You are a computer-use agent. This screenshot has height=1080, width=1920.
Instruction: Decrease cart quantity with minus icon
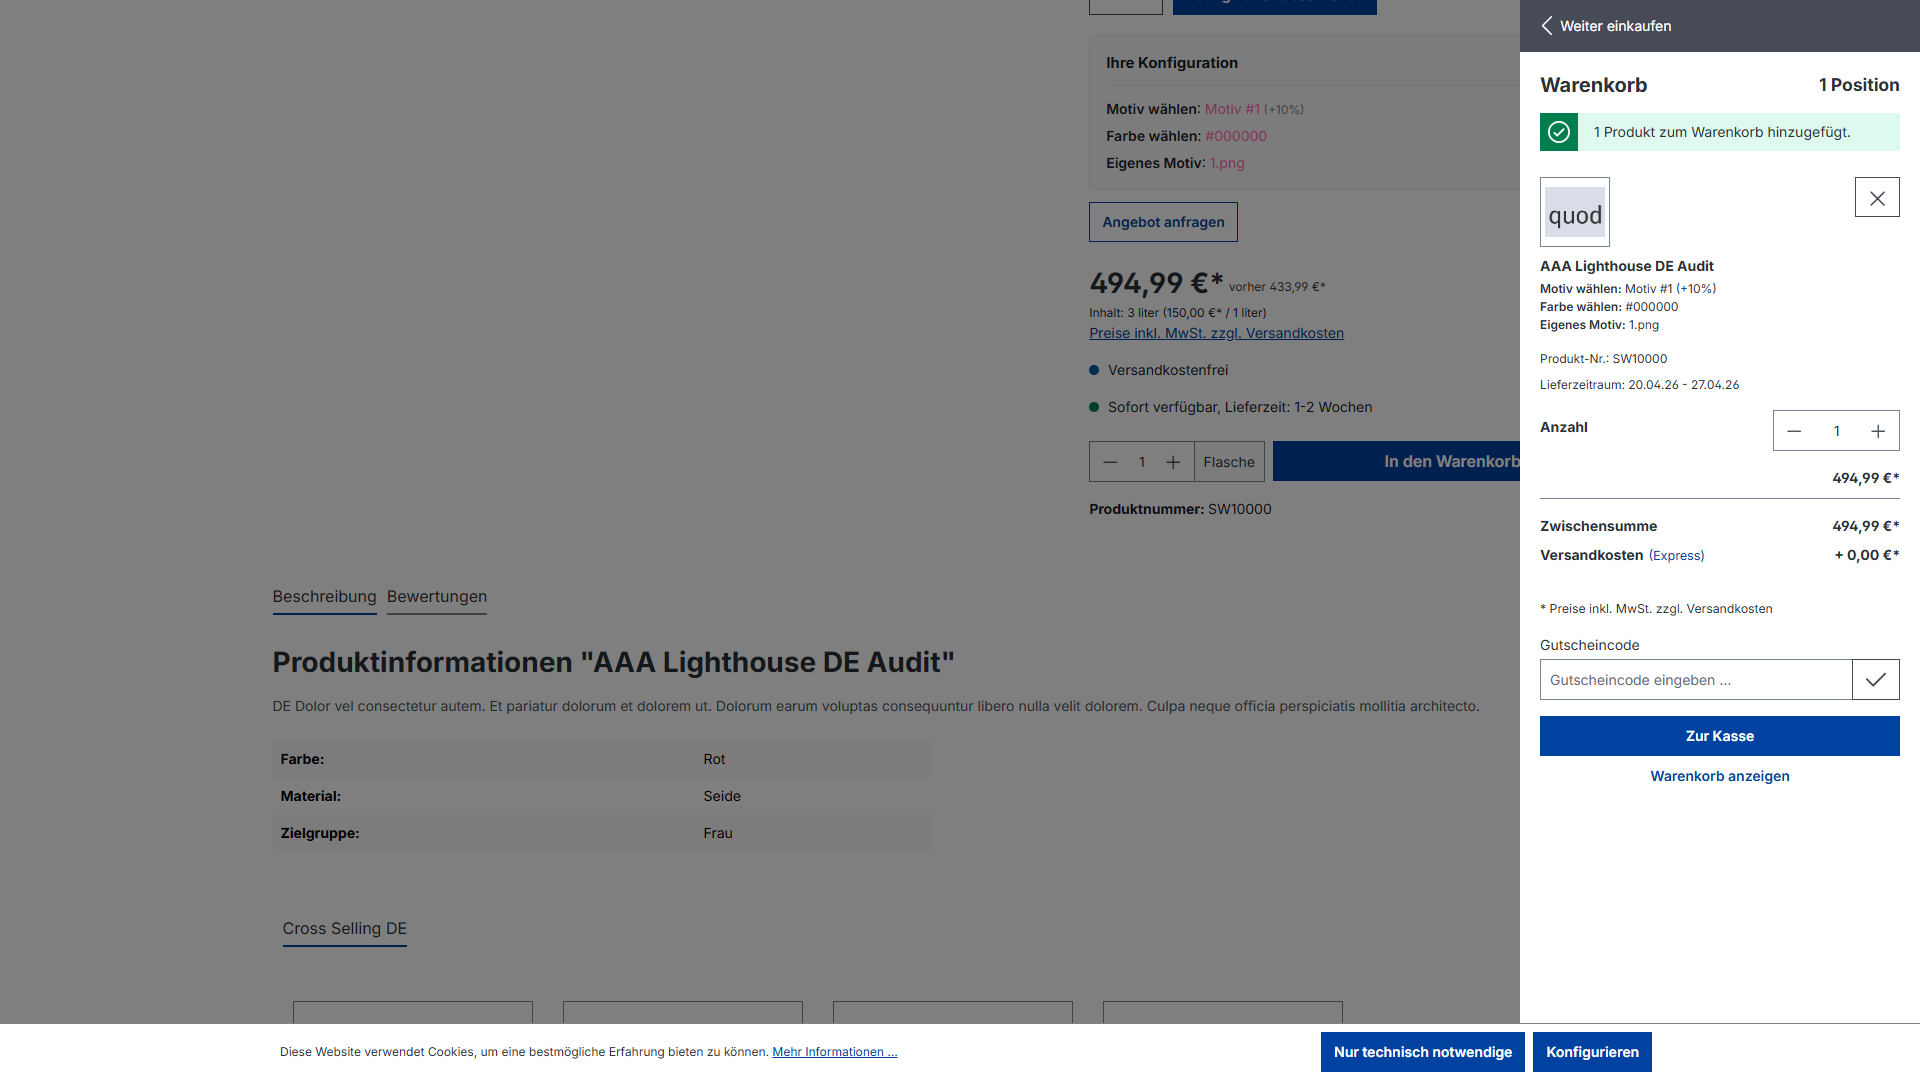1794,431
